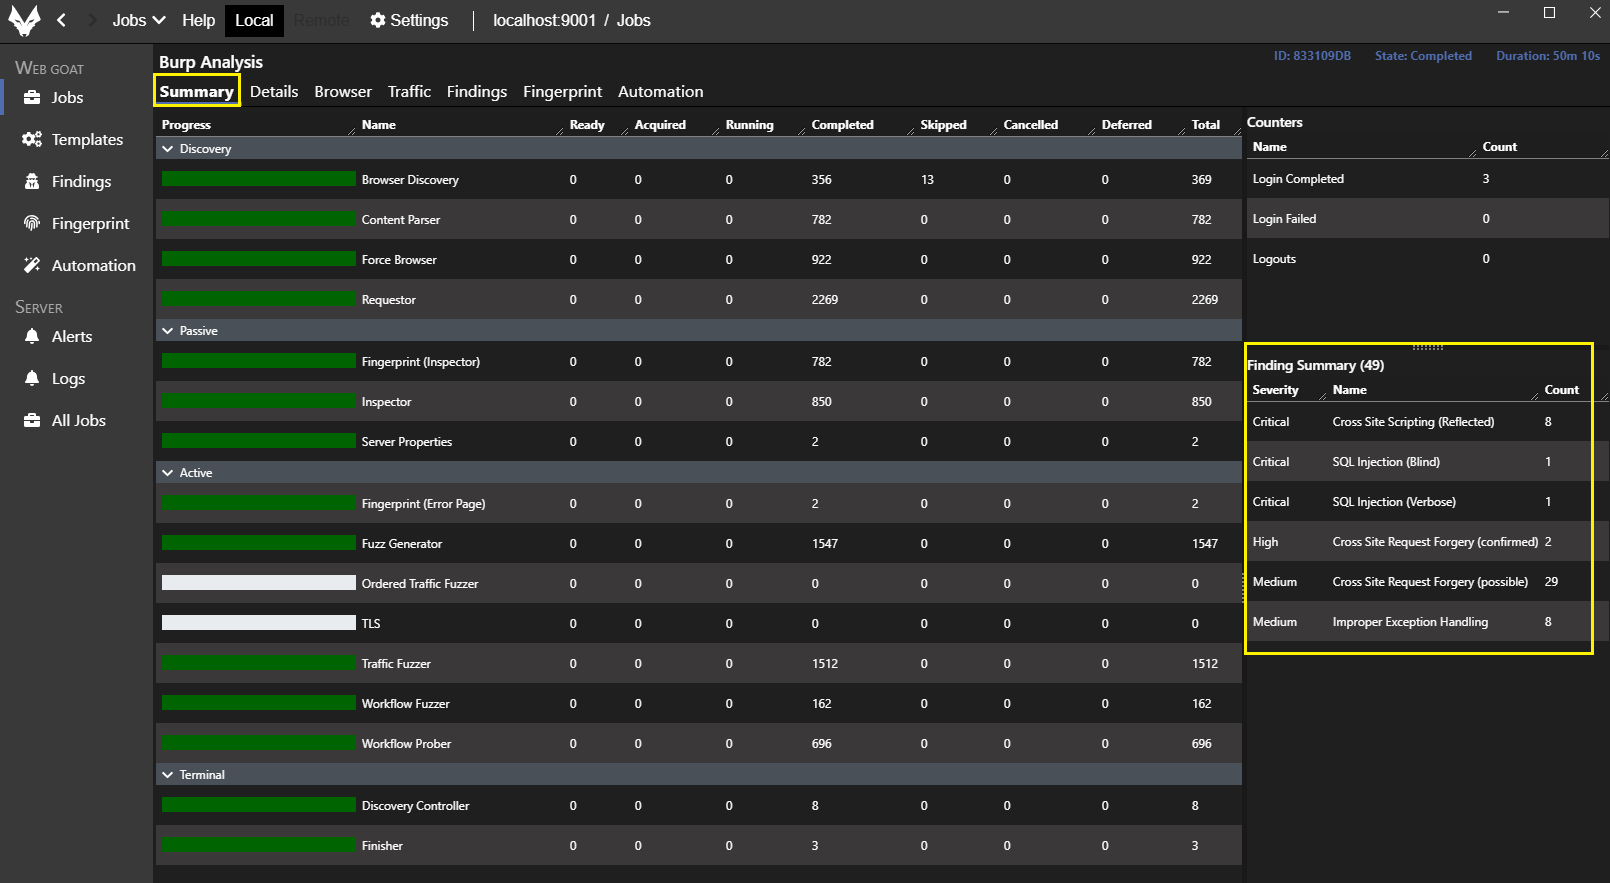Select the Force Browser row
Viewport: 1610px width, 883px height.
698,260
